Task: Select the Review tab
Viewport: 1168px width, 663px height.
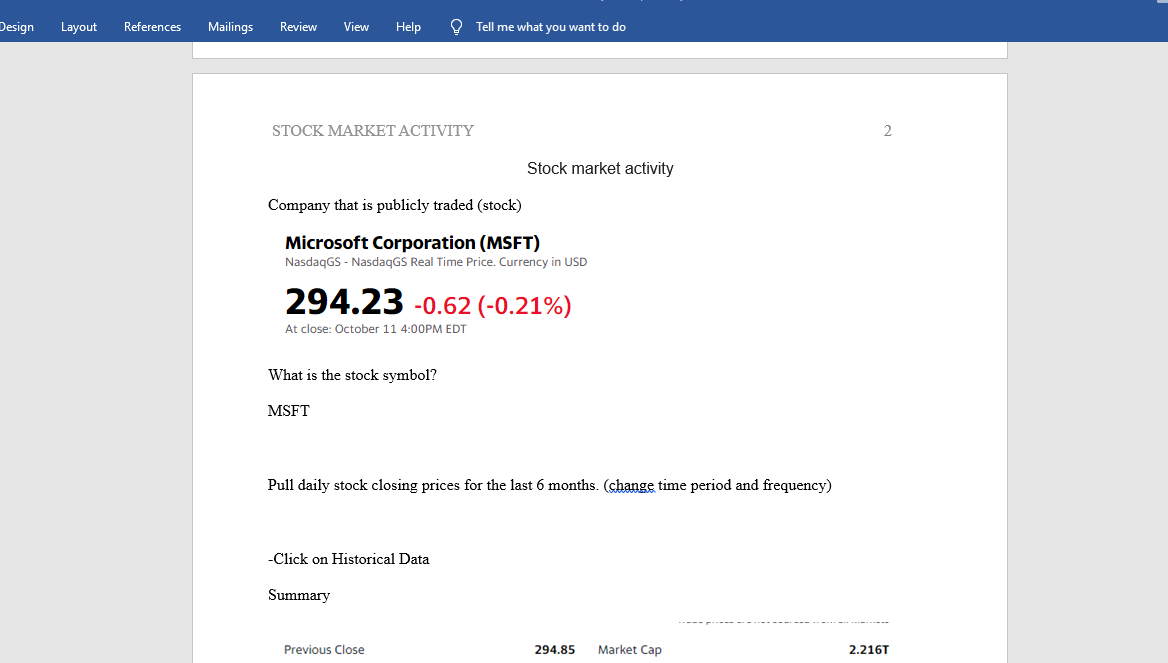Action: [298, 27]
